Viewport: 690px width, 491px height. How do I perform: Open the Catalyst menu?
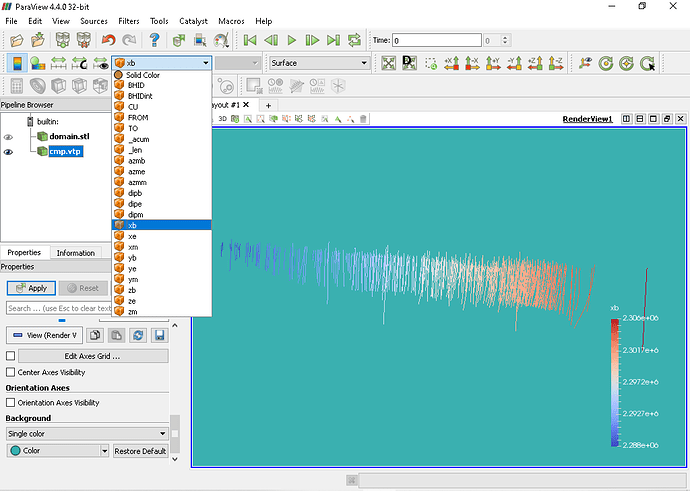pyautogui.click(x=193, y=21)
